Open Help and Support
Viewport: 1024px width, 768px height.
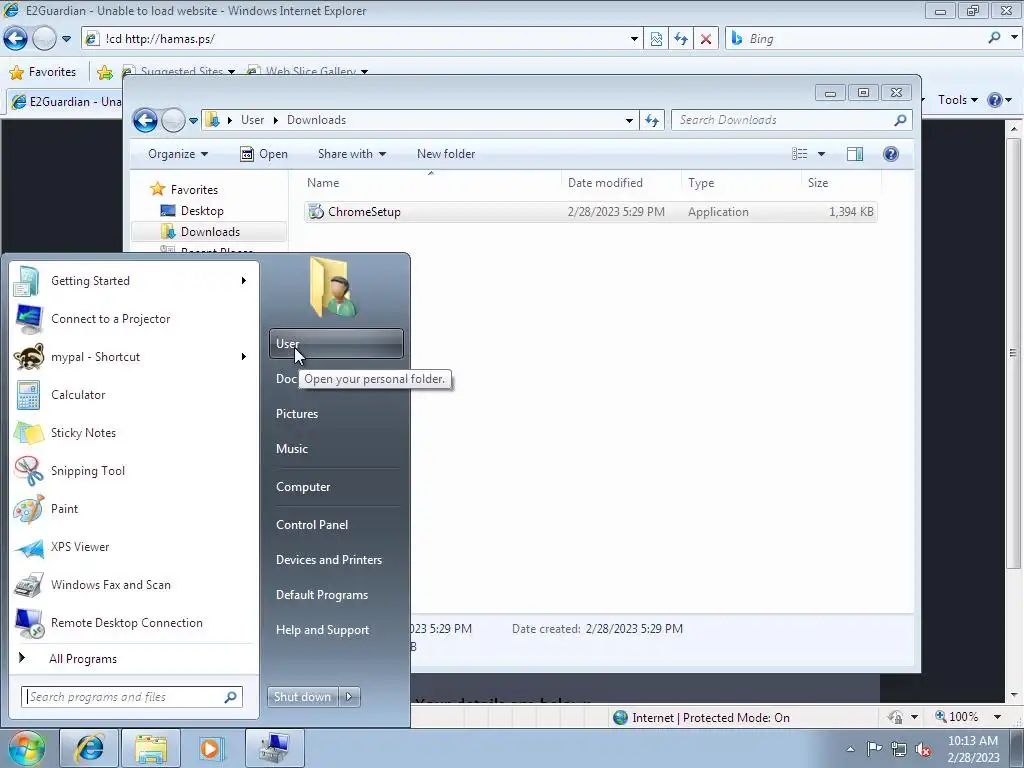[x=336, y=630]
